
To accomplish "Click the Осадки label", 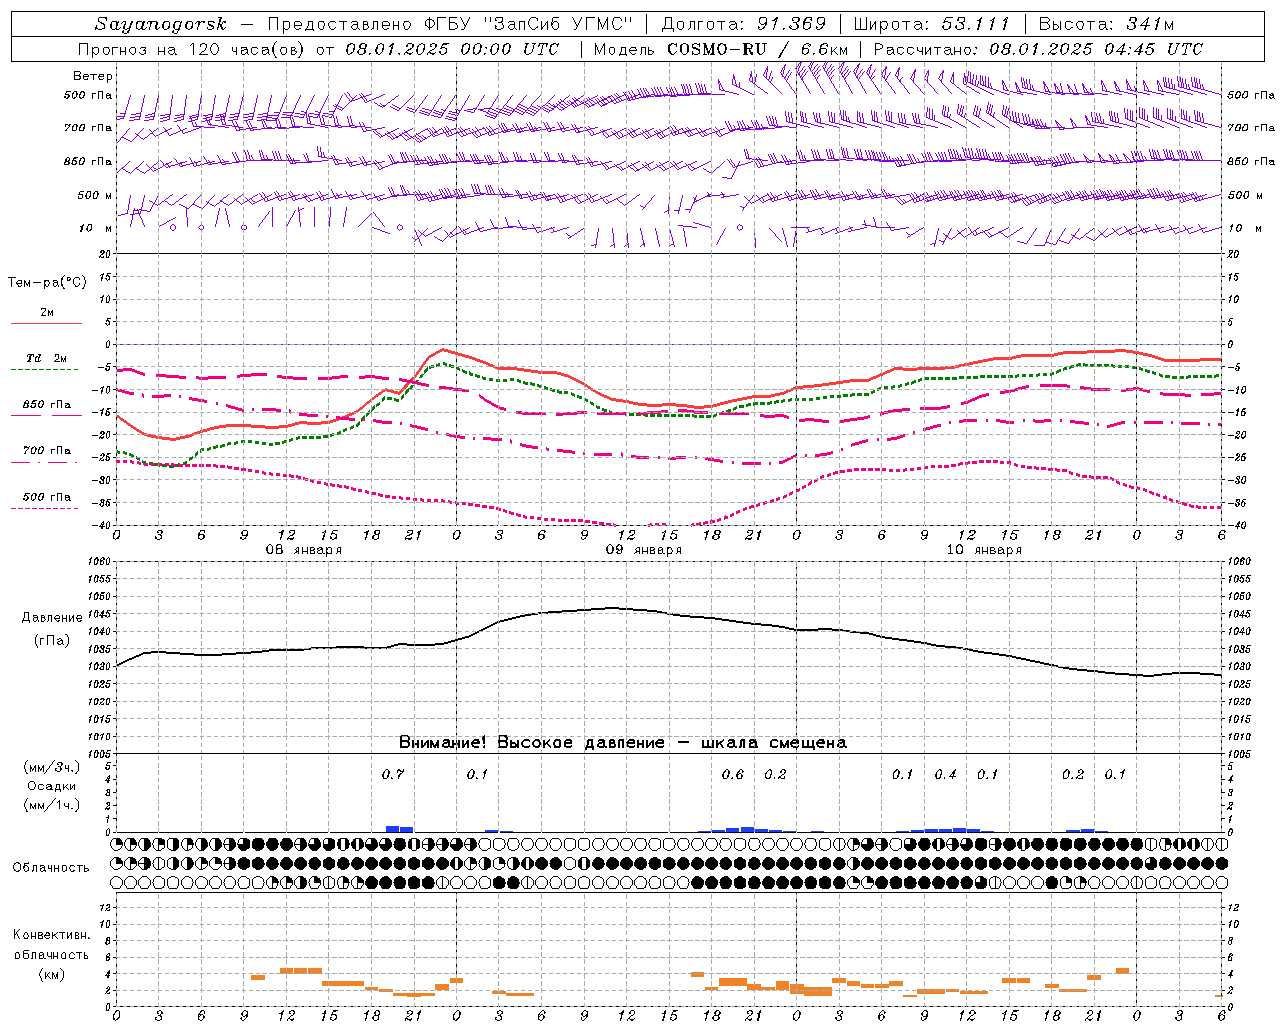I will click(x=50, y=786).
